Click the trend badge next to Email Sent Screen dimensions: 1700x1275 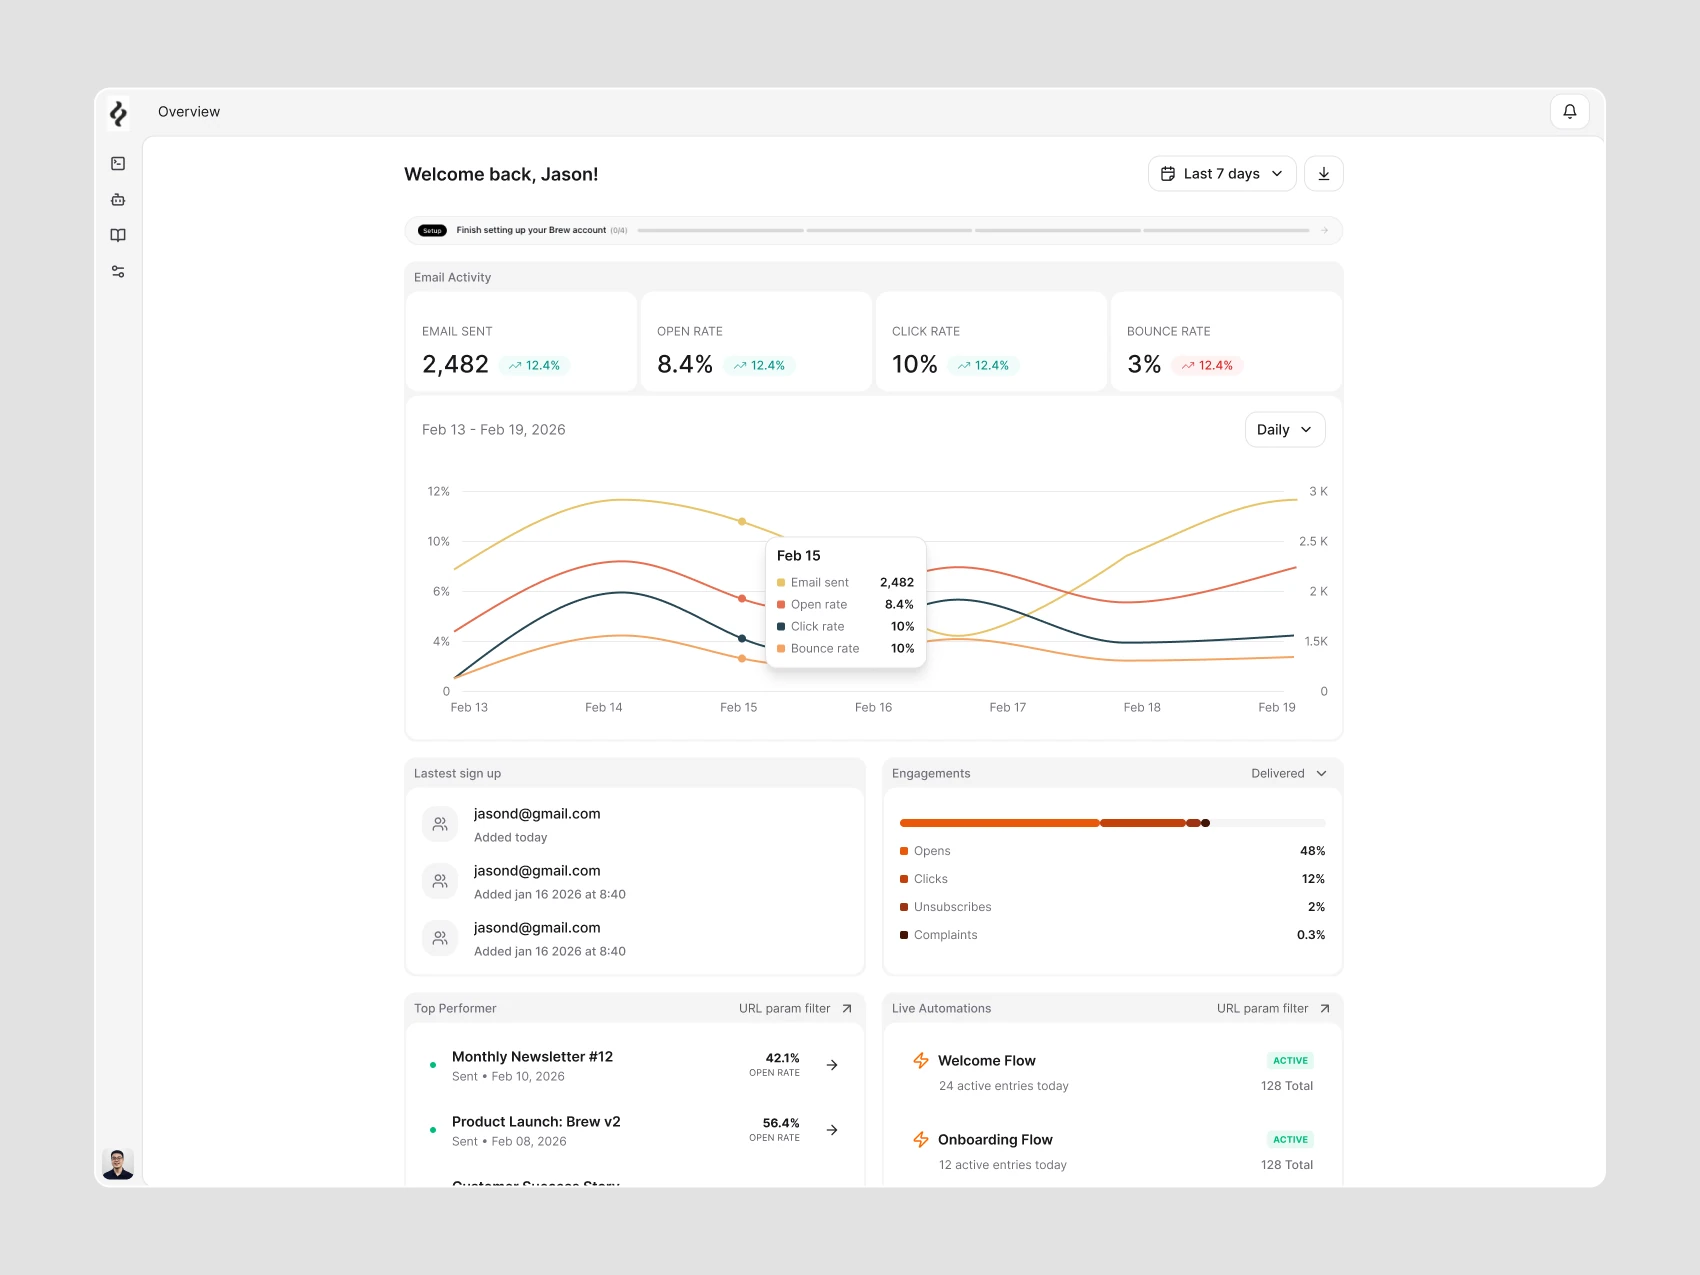534,365
